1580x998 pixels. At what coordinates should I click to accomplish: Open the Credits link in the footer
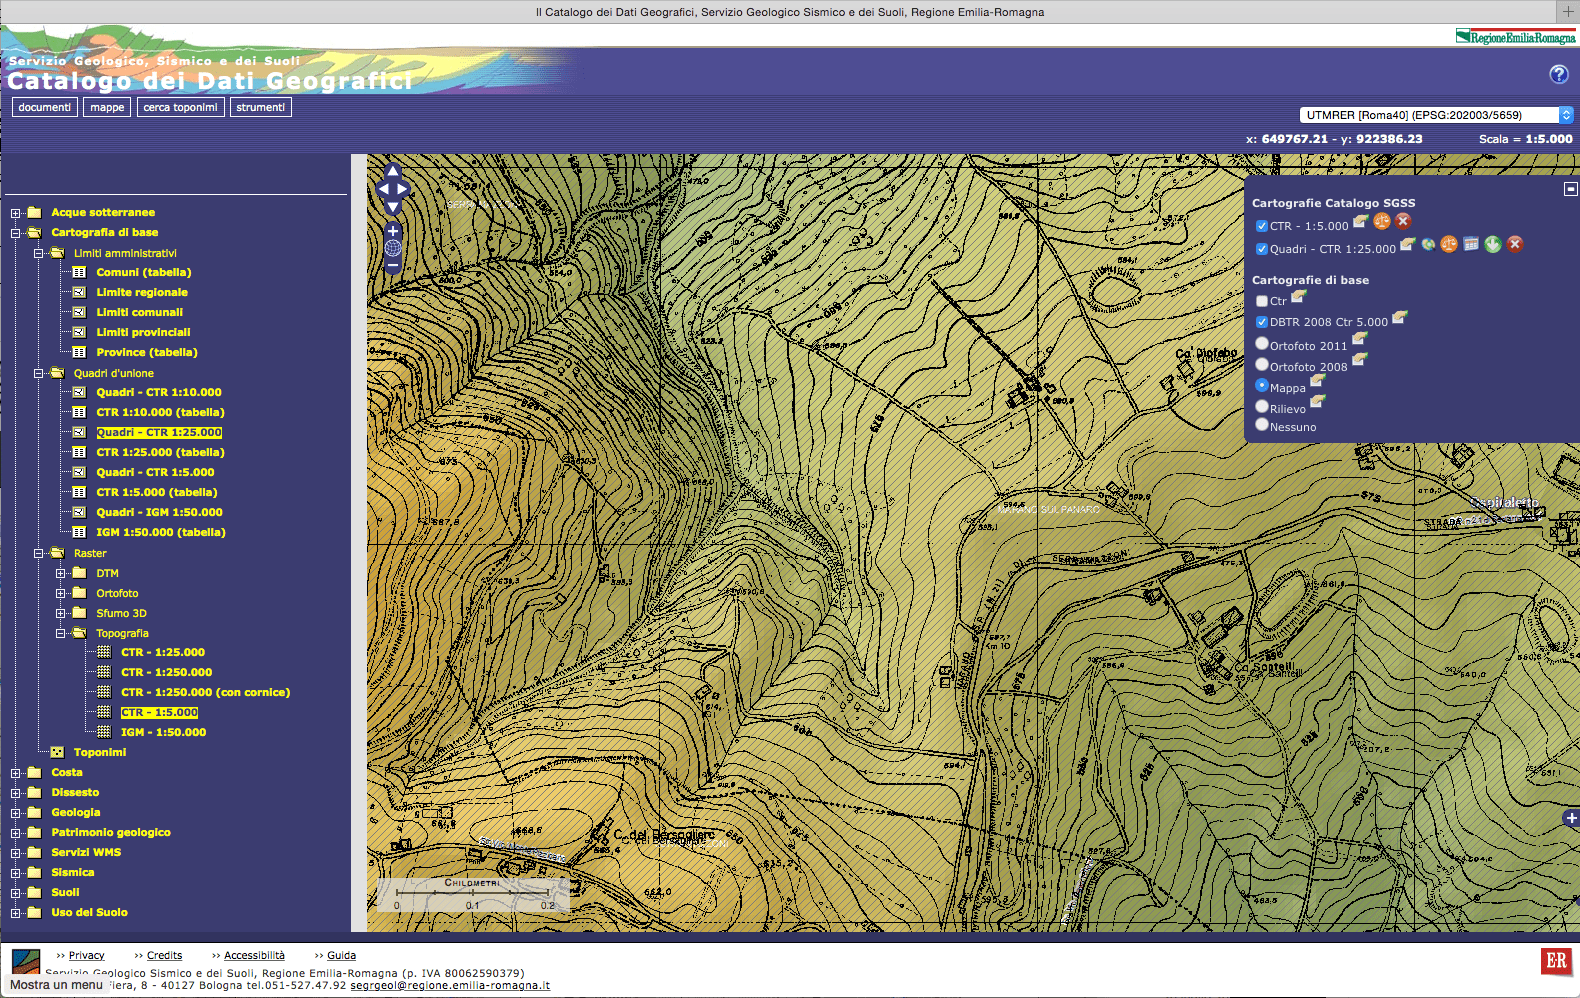coord(164,955)
